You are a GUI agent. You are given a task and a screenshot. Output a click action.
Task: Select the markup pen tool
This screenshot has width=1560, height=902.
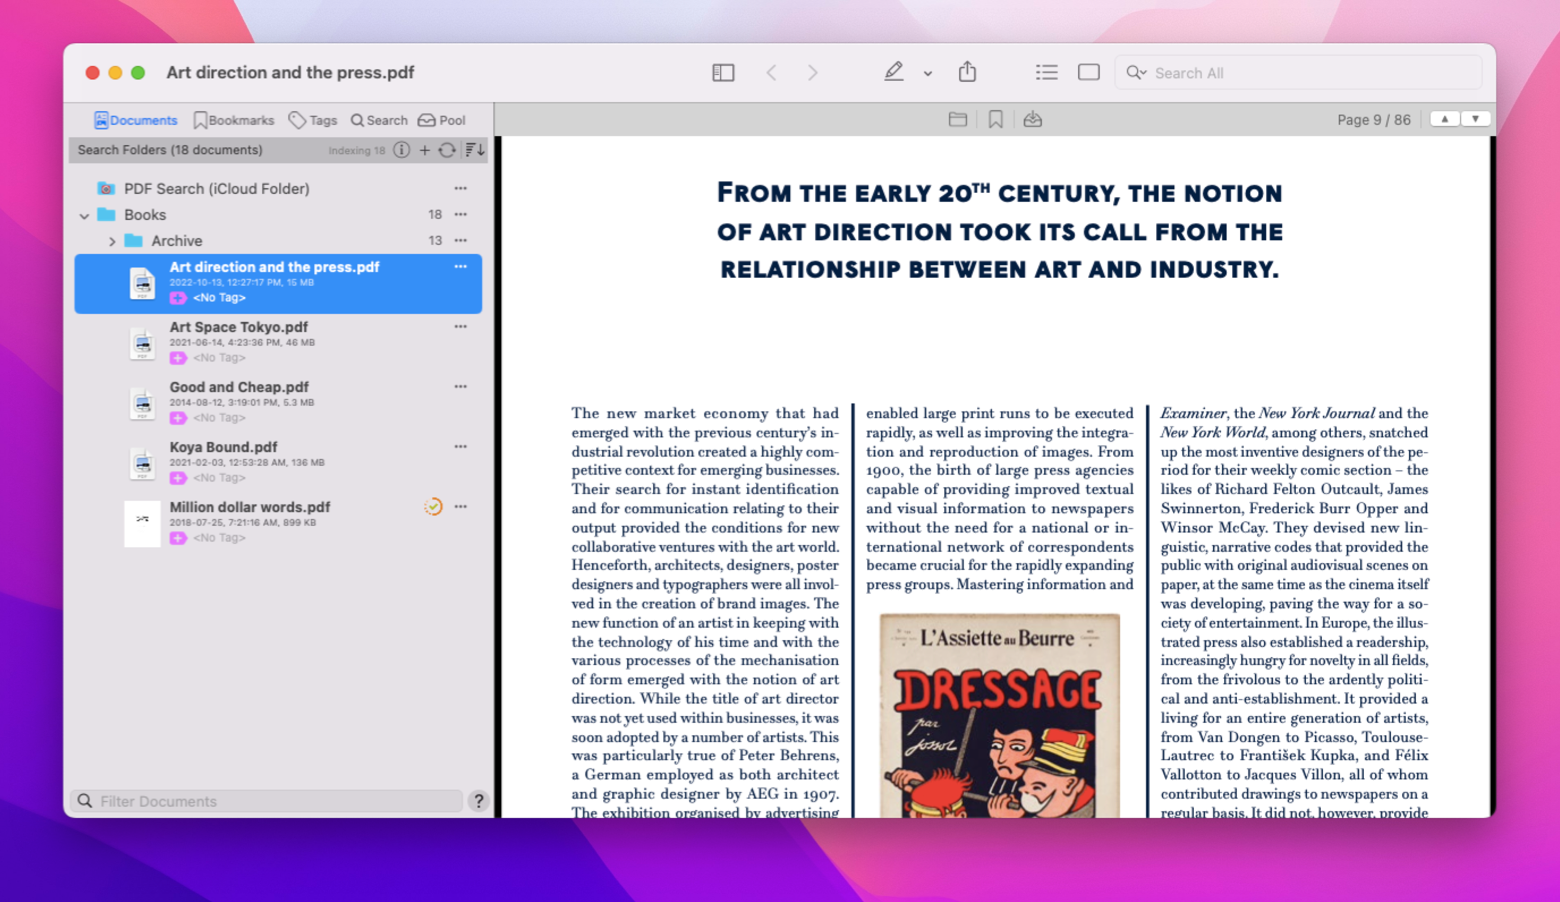pos(893,71)
